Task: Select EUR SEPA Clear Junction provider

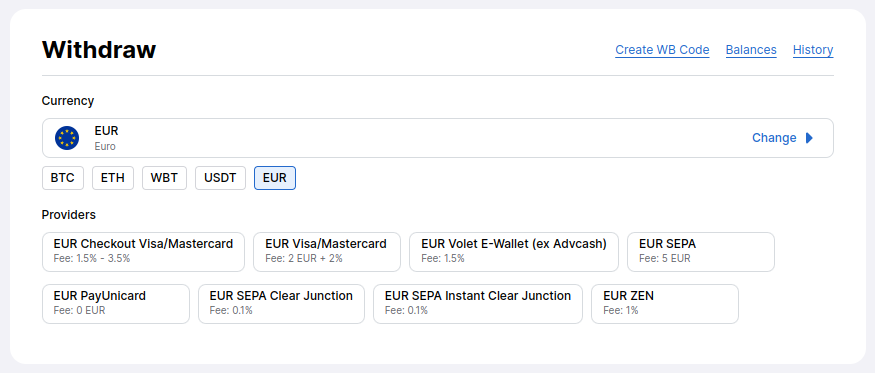Action: [x=281, y=304]
